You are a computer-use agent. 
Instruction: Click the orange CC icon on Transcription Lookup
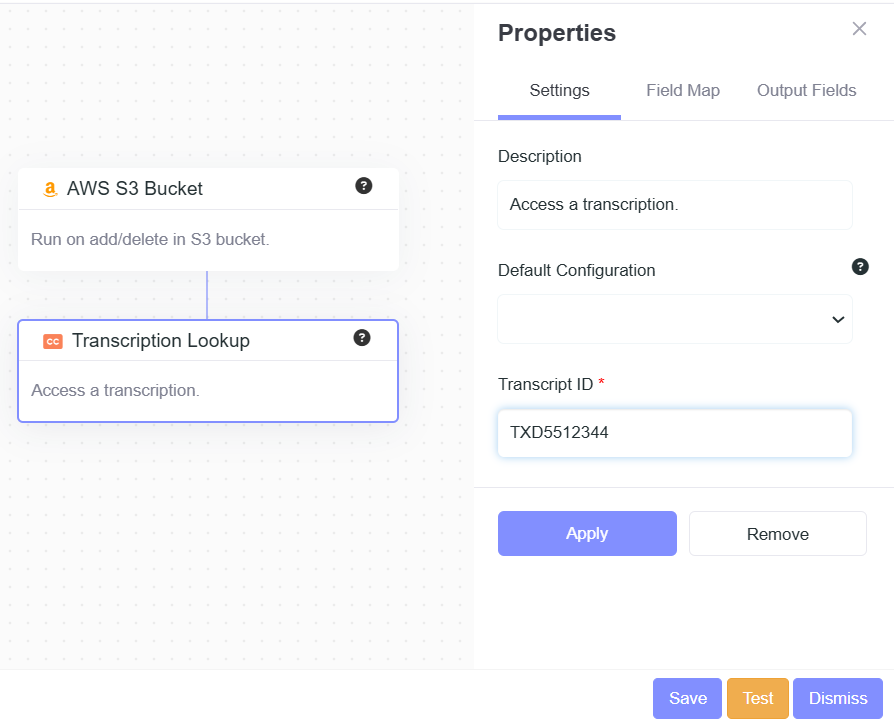(53, 341)
